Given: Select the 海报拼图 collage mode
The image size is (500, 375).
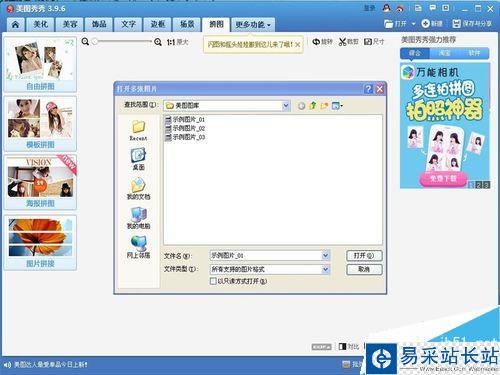Looking at the screenshot, I should pos(40,182).
